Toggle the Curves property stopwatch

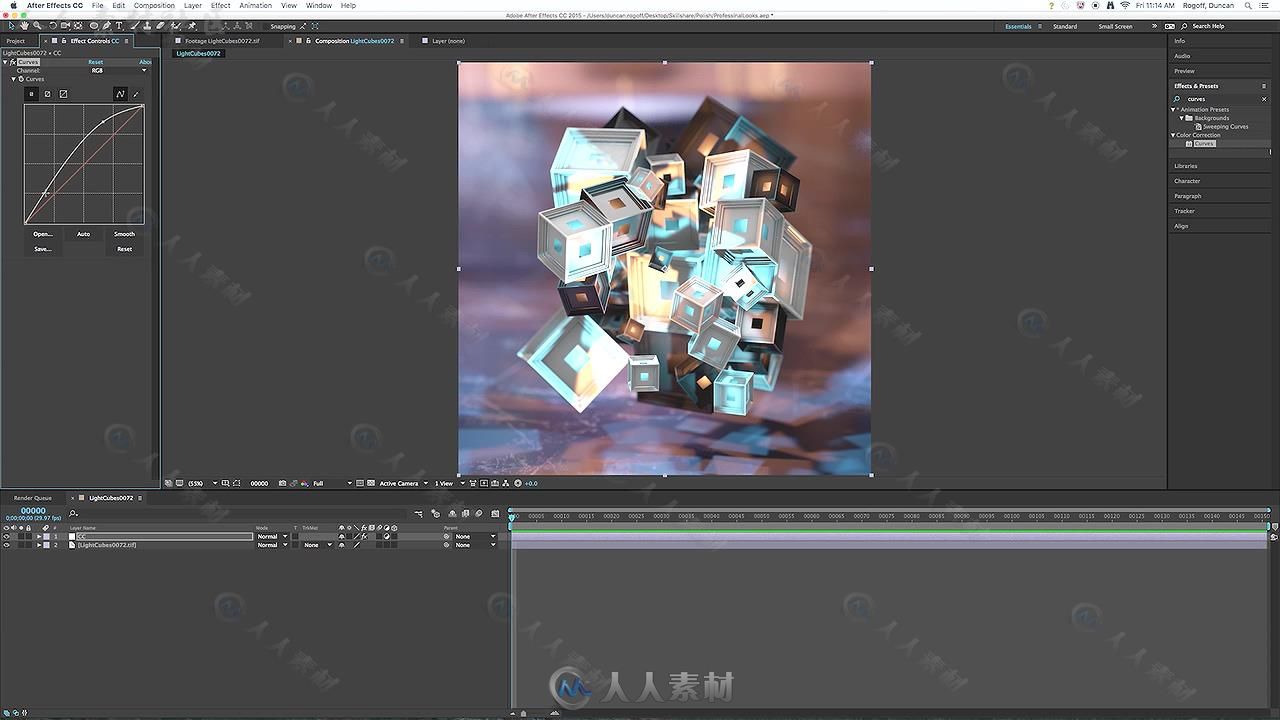coord(21,79)
